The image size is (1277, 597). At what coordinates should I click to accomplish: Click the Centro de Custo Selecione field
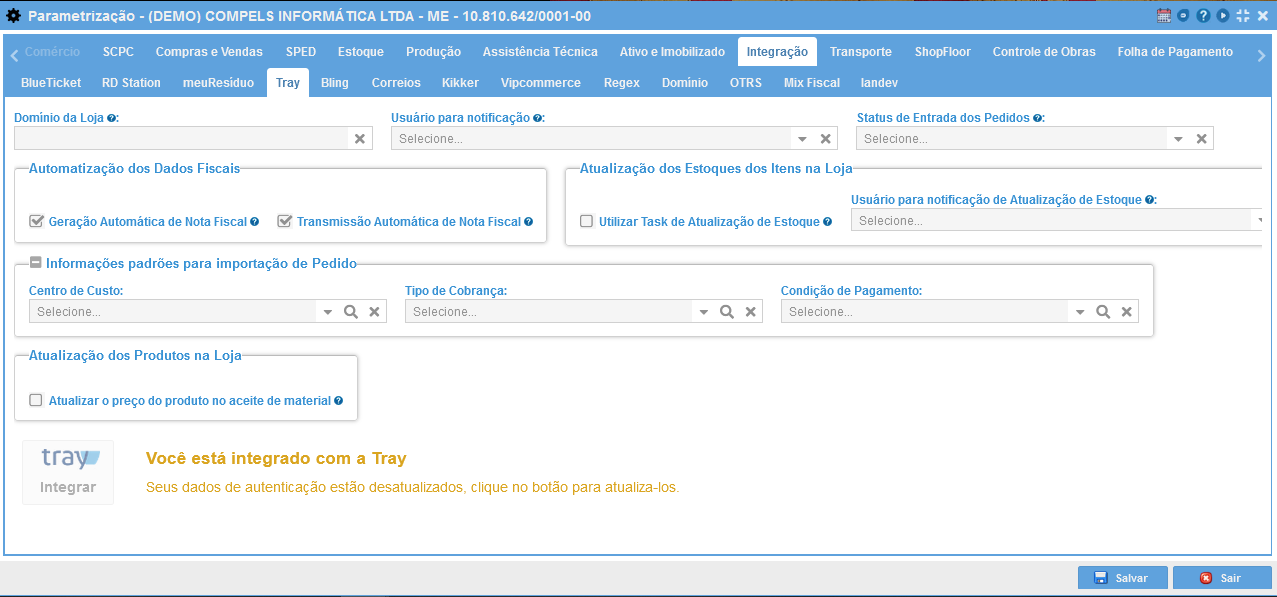pyautogui.click(x=174, y=312)
